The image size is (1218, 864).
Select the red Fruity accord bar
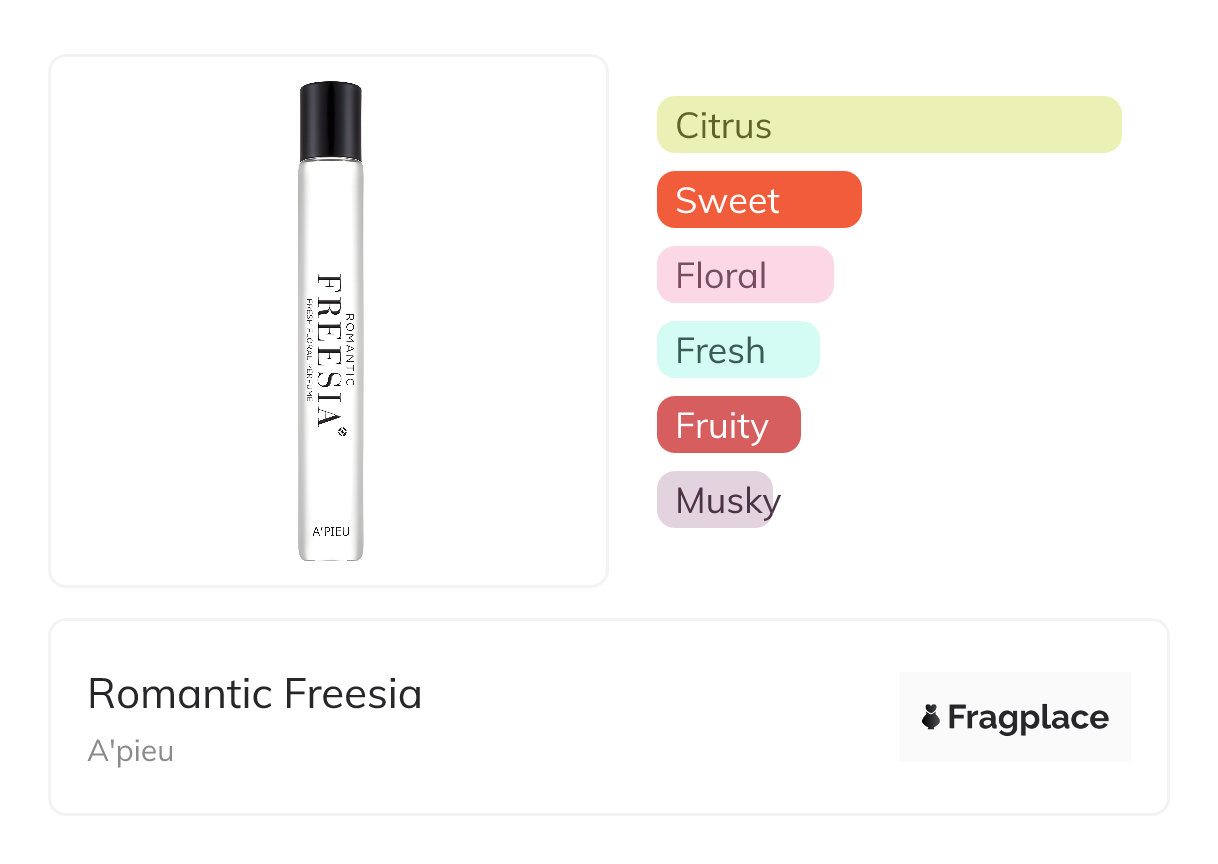728,425
